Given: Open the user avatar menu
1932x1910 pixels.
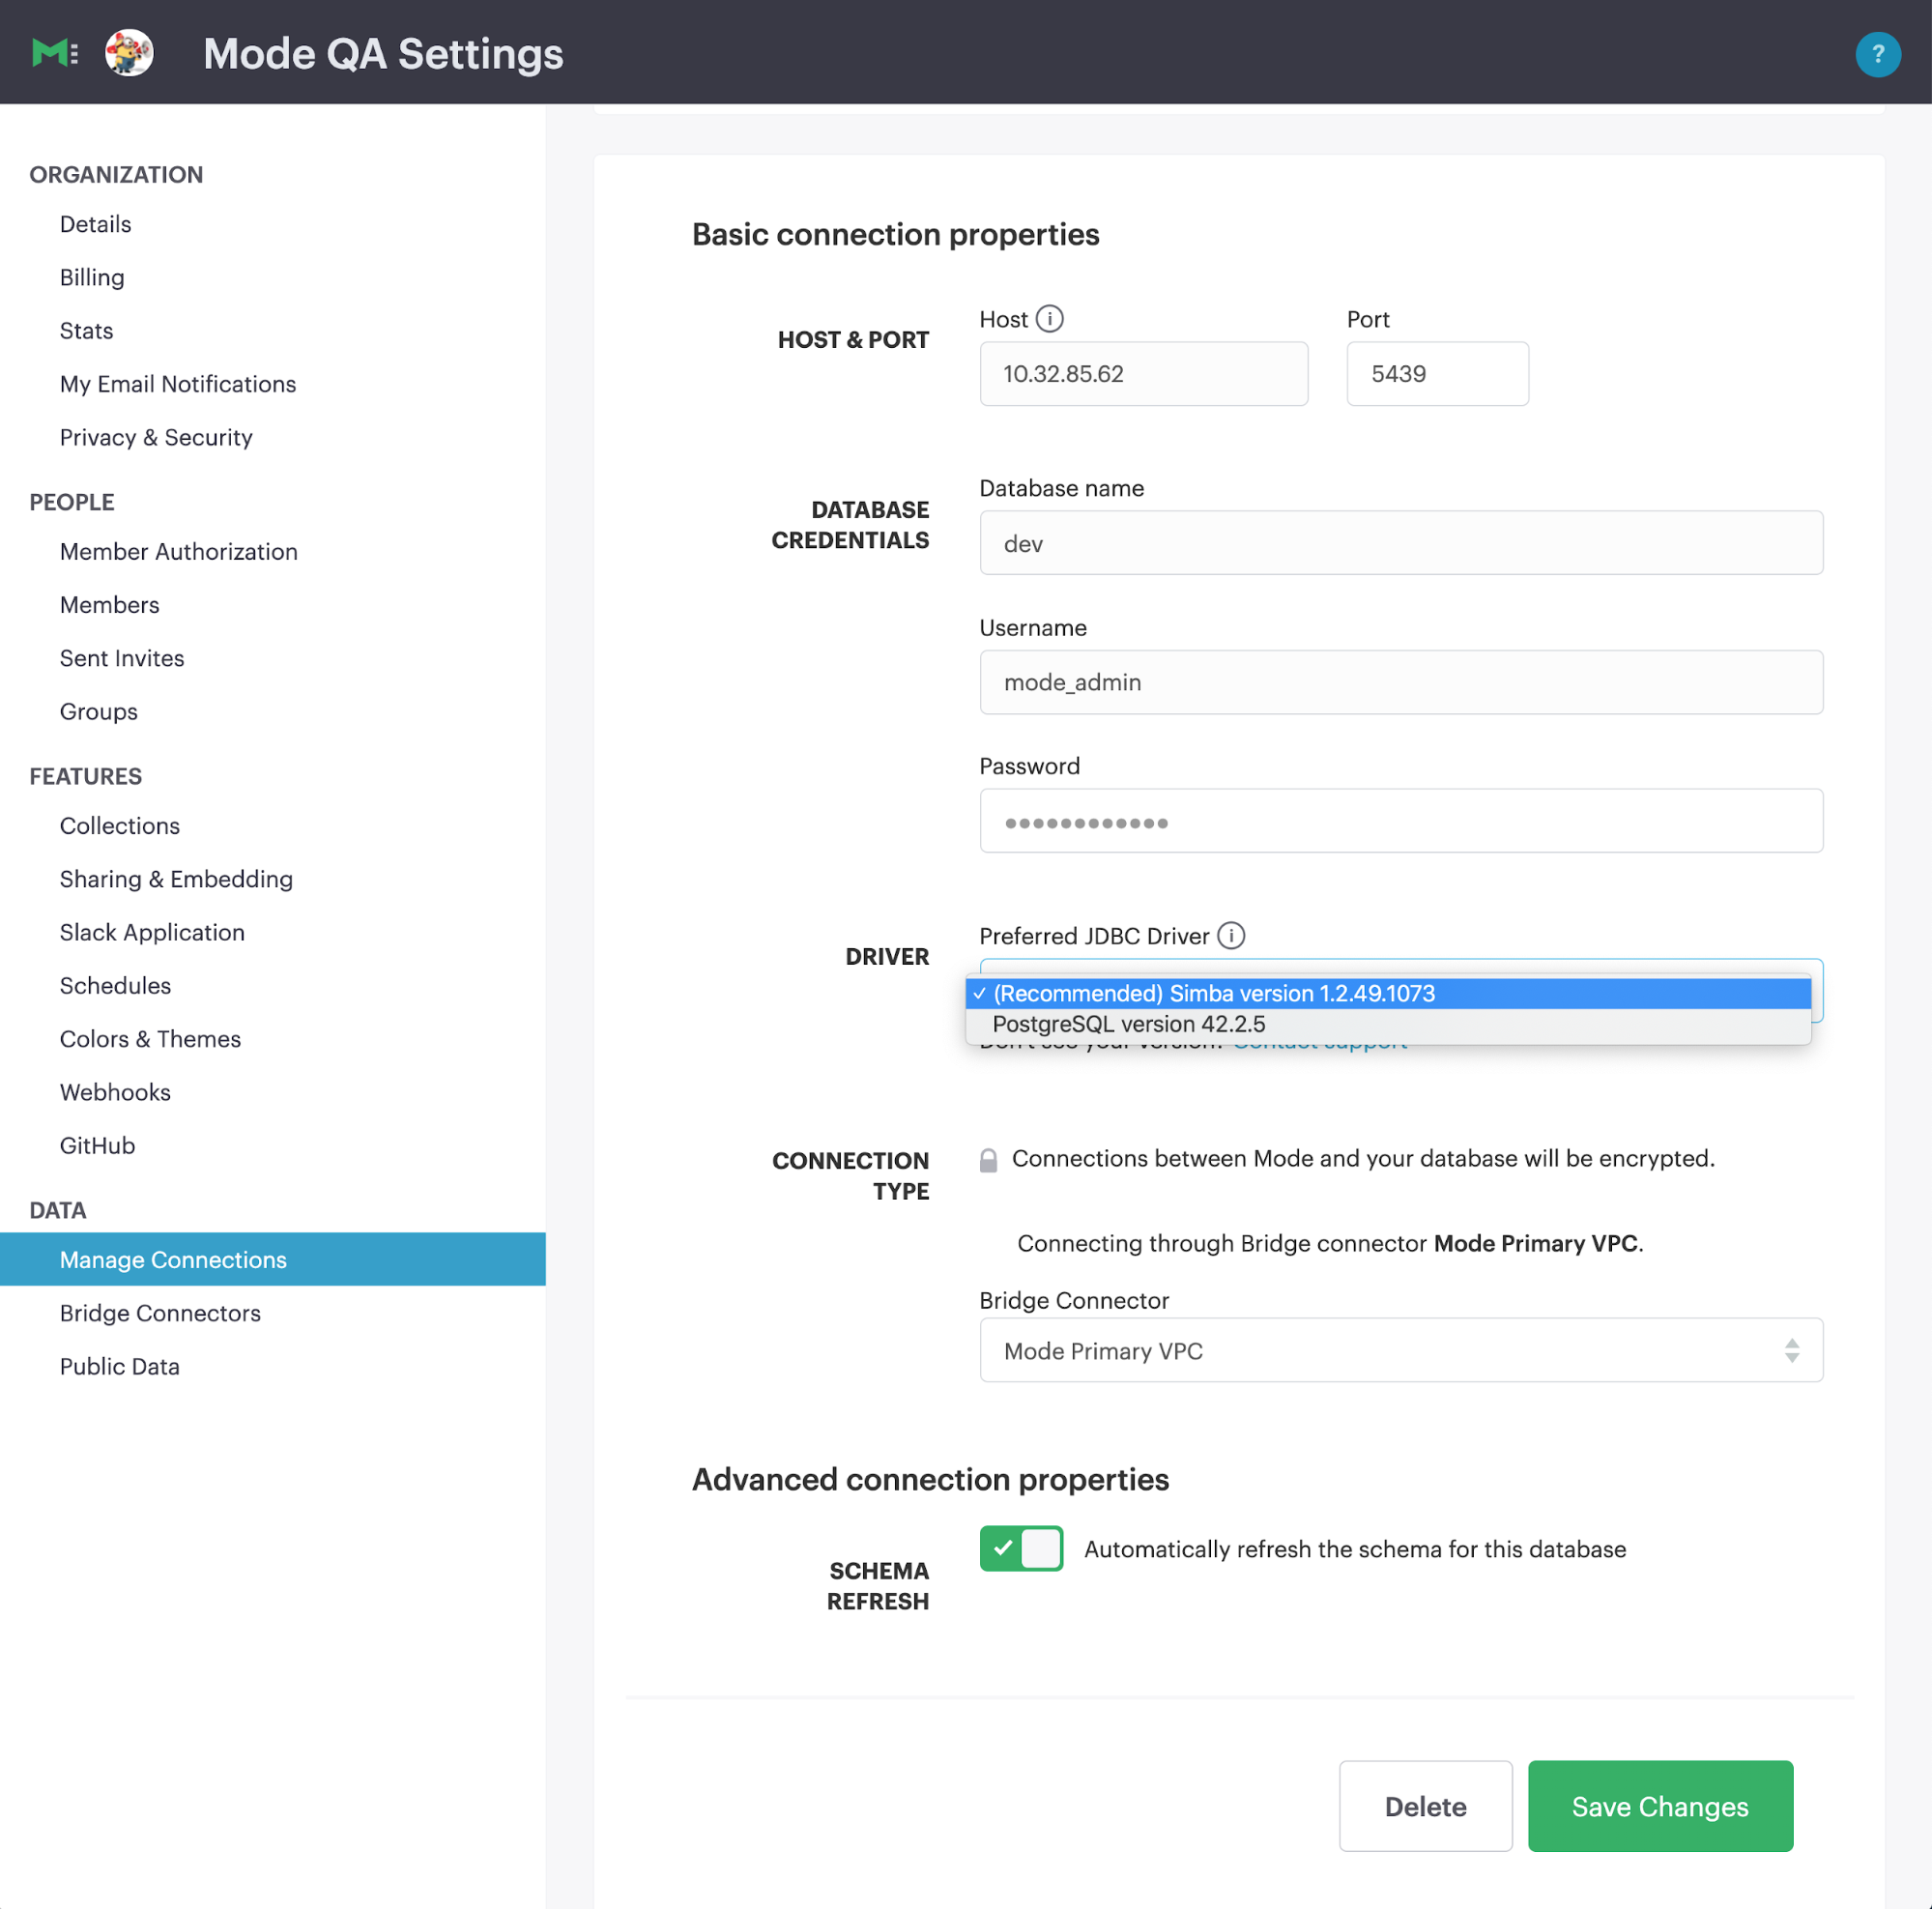Looking at the screenshot, I should pyautogui.click(x=130, y=53).
